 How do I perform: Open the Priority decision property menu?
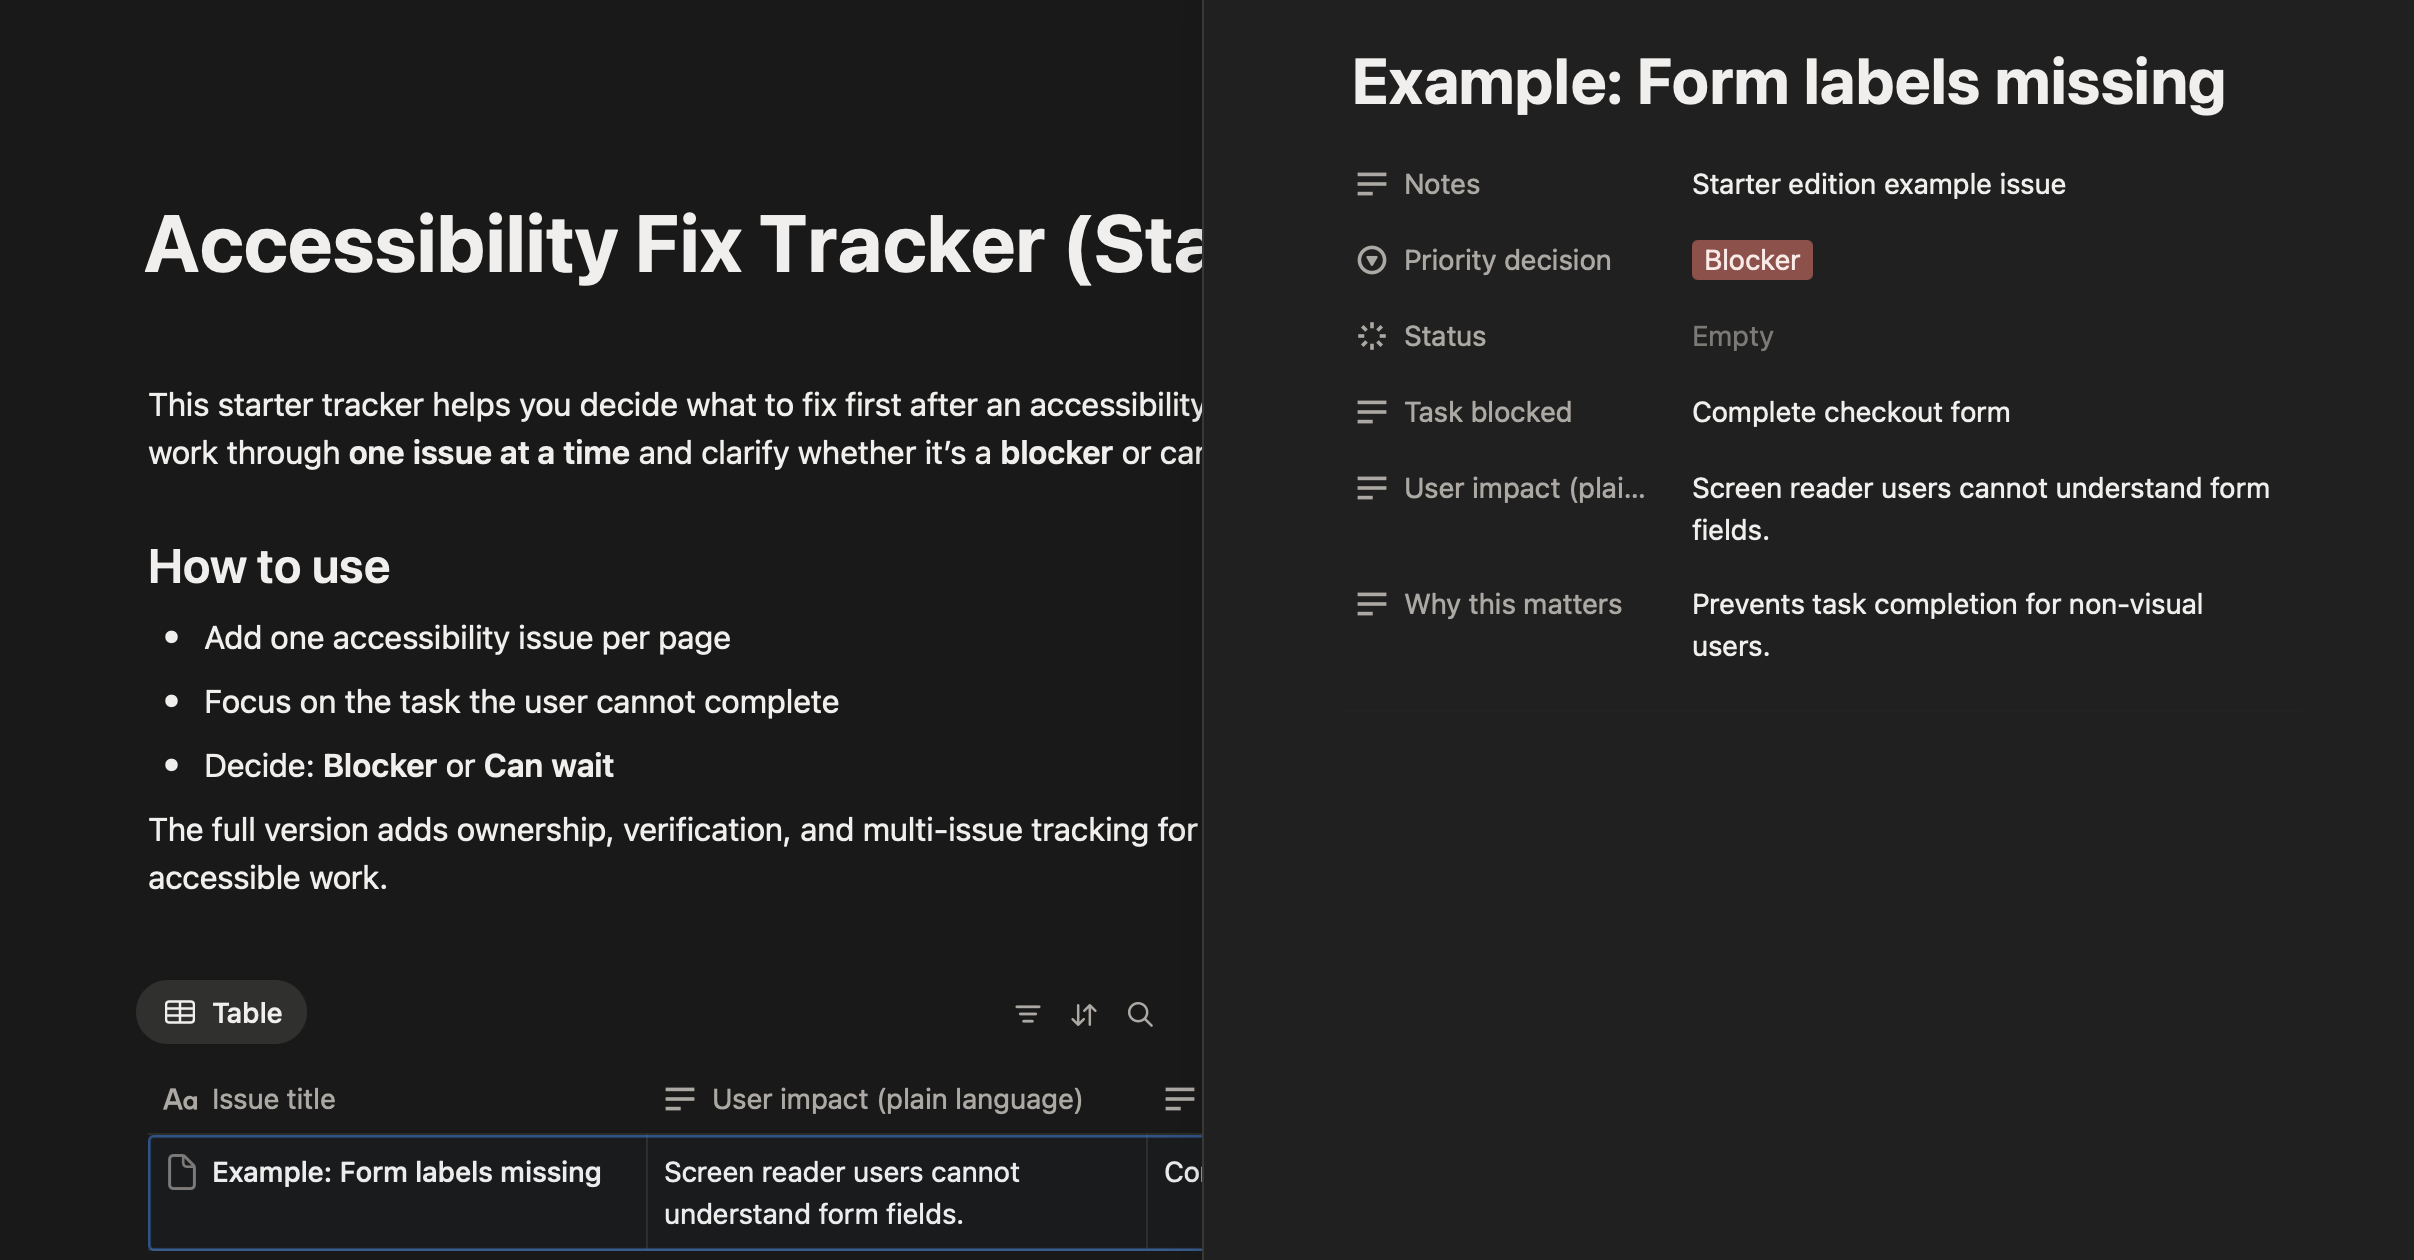(x=1506, y=260)
